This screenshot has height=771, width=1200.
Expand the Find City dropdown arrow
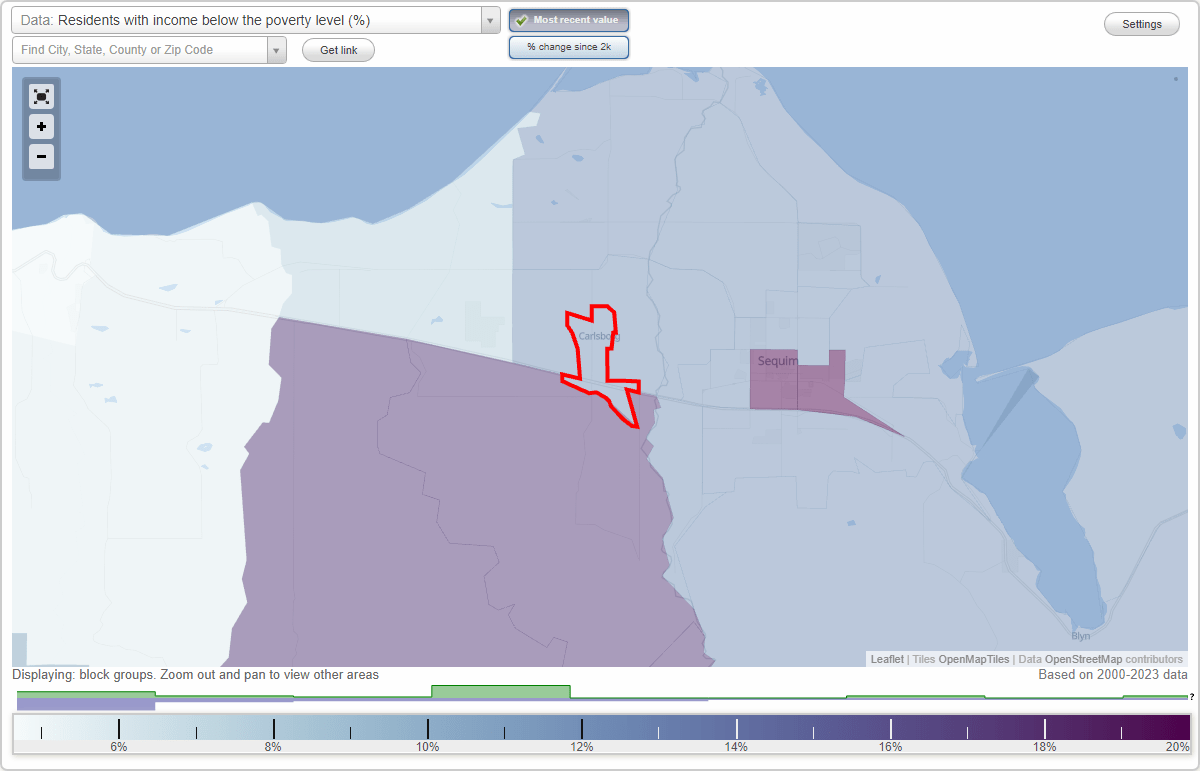277,50
